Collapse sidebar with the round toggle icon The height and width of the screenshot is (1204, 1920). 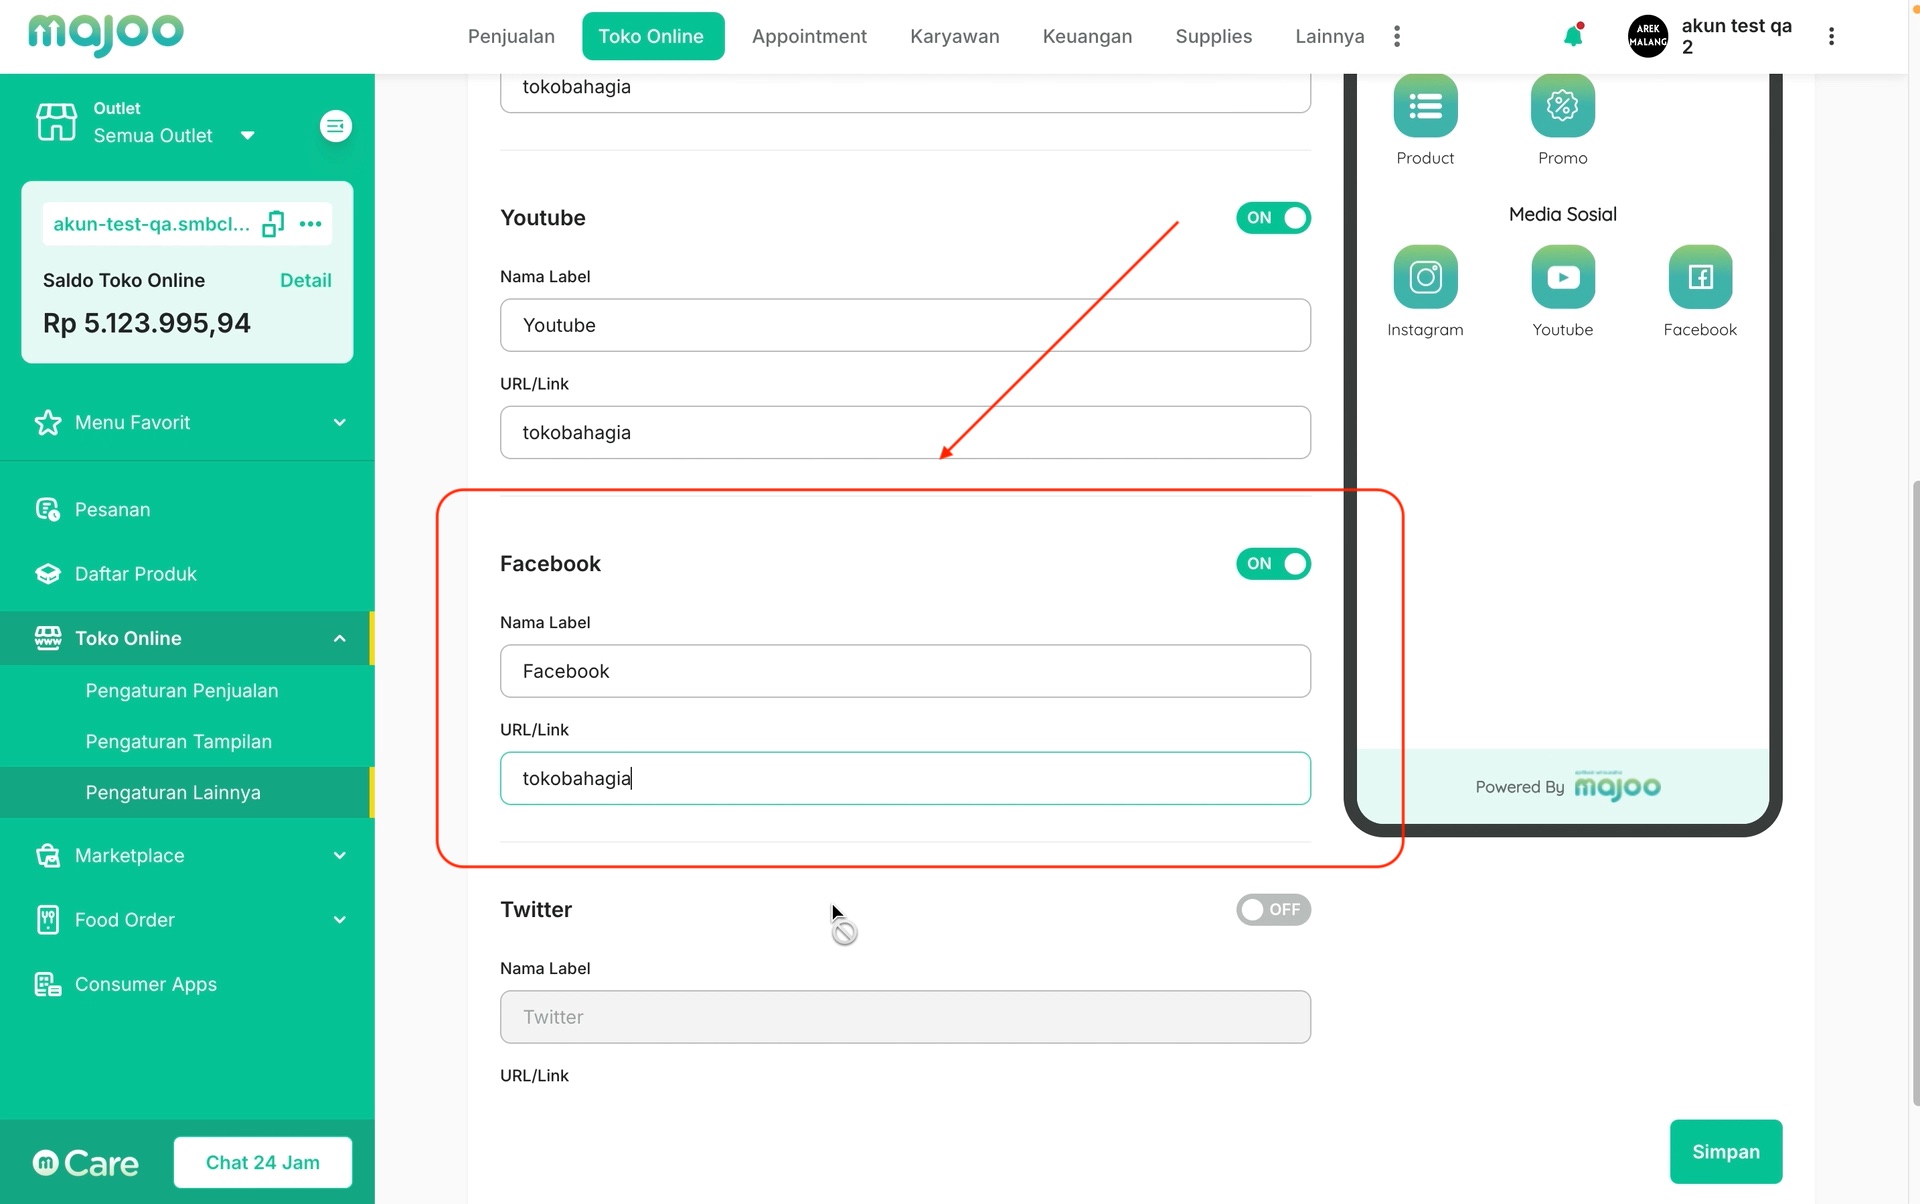pyautogui.click(x=335, y=126)
